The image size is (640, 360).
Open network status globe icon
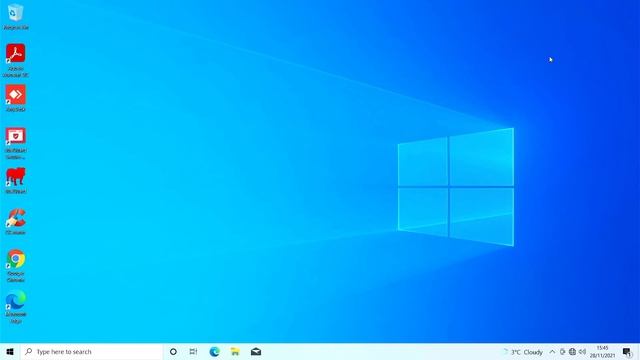coord(572,352)
